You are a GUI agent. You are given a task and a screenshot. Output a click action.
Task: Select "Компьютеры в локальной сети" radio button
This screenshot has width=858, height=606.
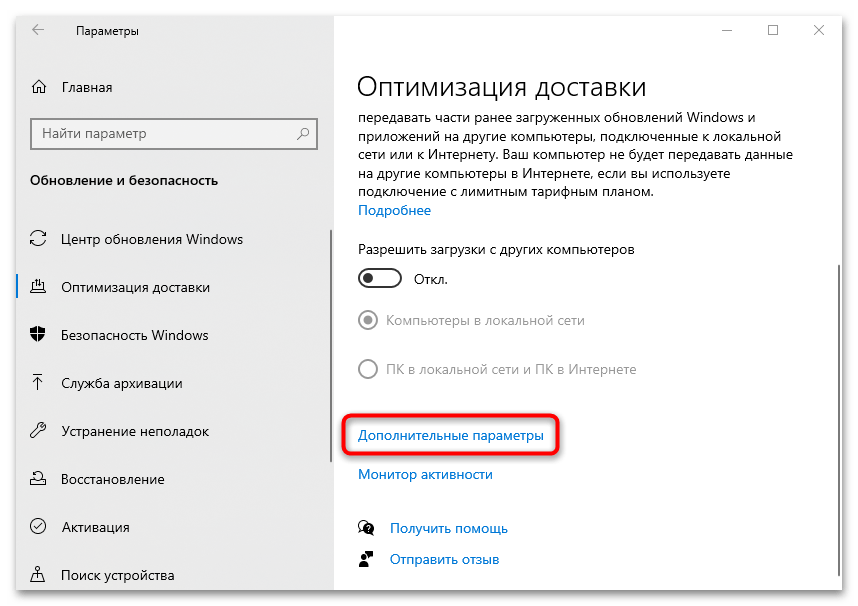point(368,321)
